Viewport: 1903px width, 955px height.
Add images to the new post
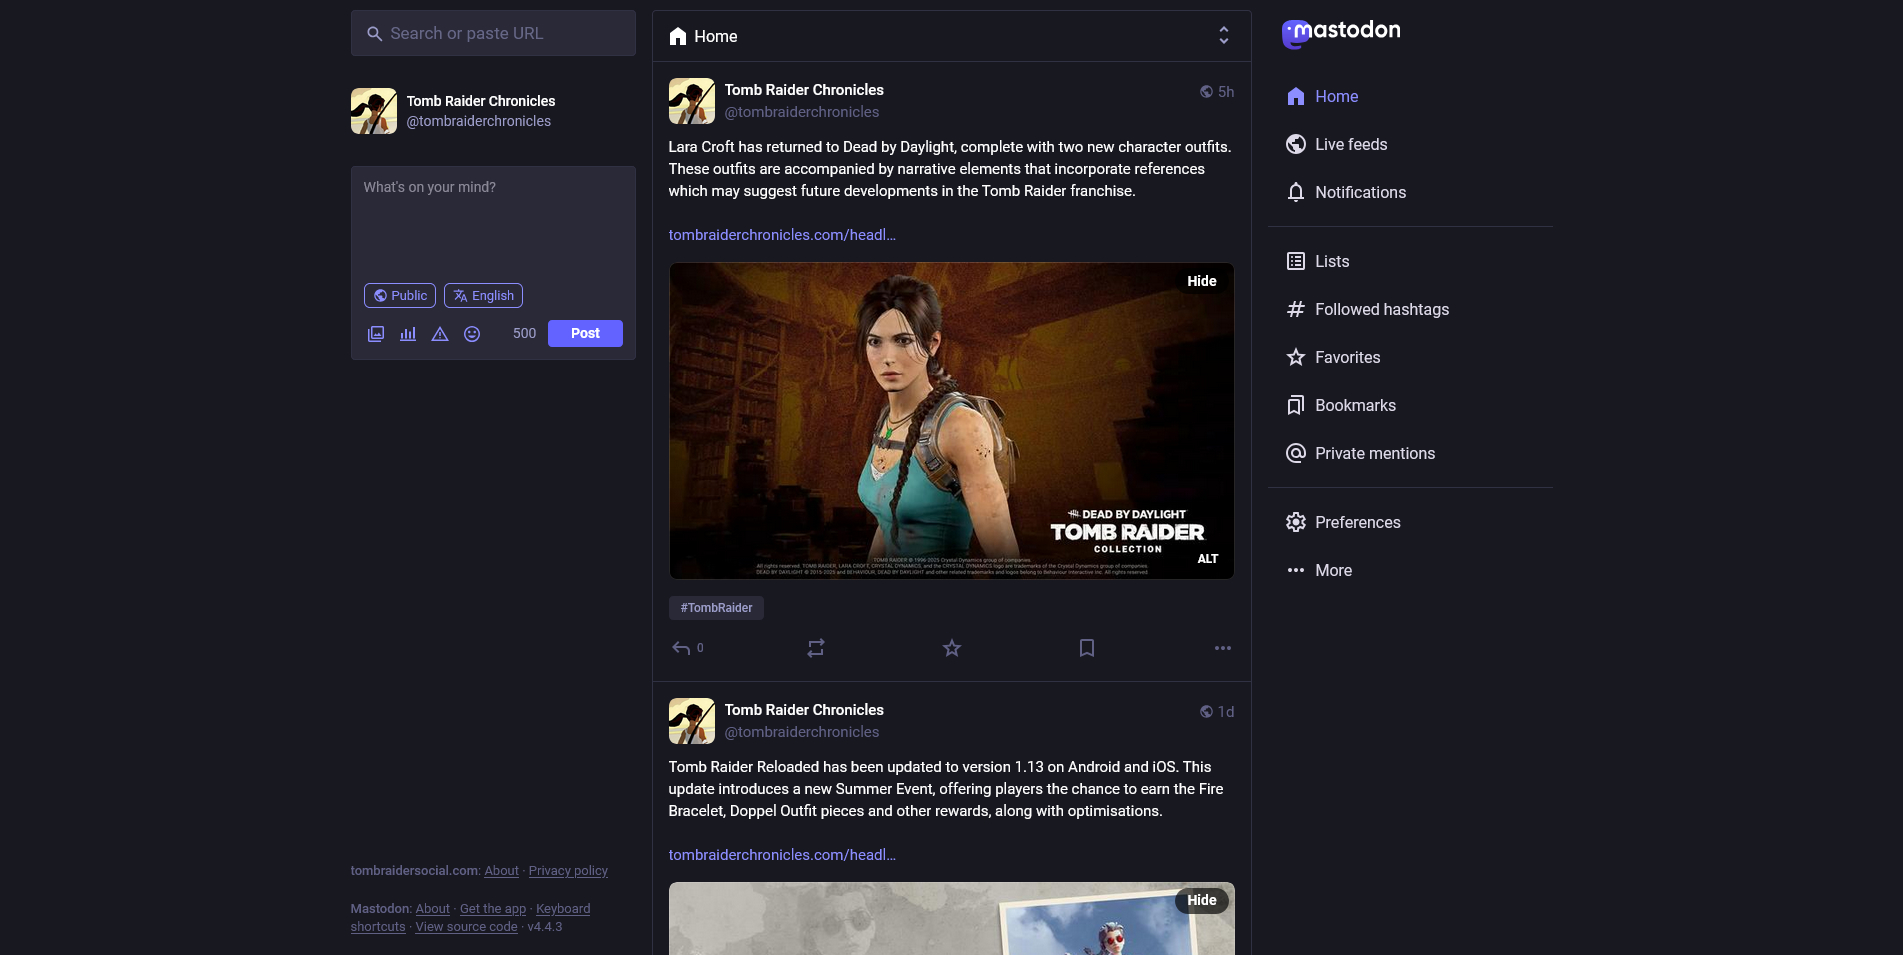tap(376, 334)
